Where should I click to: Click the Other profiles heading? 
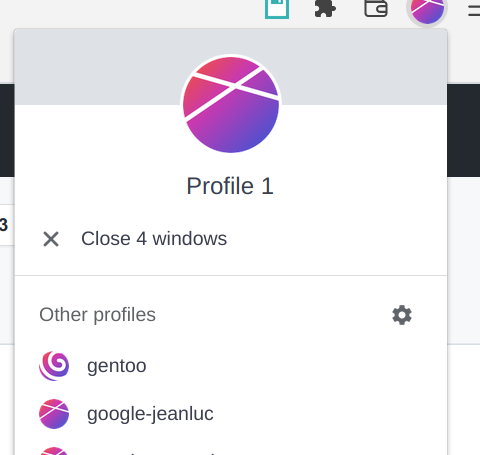tap(97, 315)
